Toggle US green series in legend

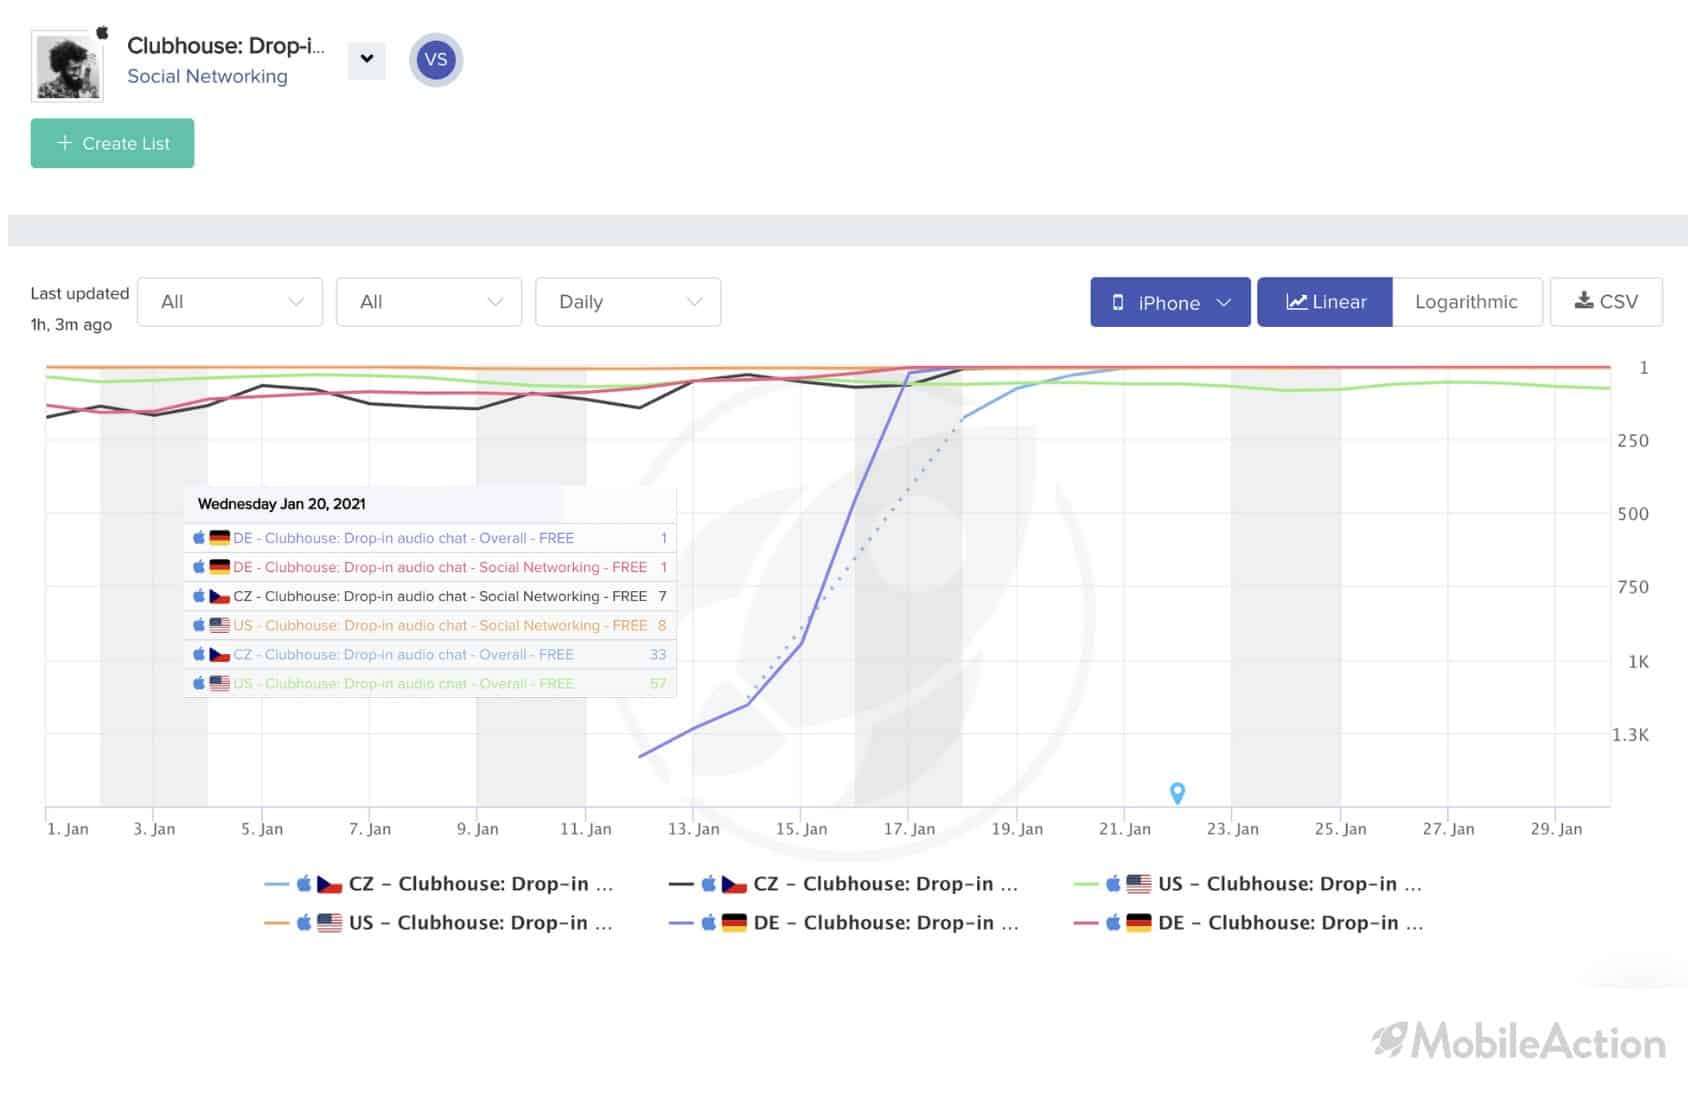tap(1247, 884)
